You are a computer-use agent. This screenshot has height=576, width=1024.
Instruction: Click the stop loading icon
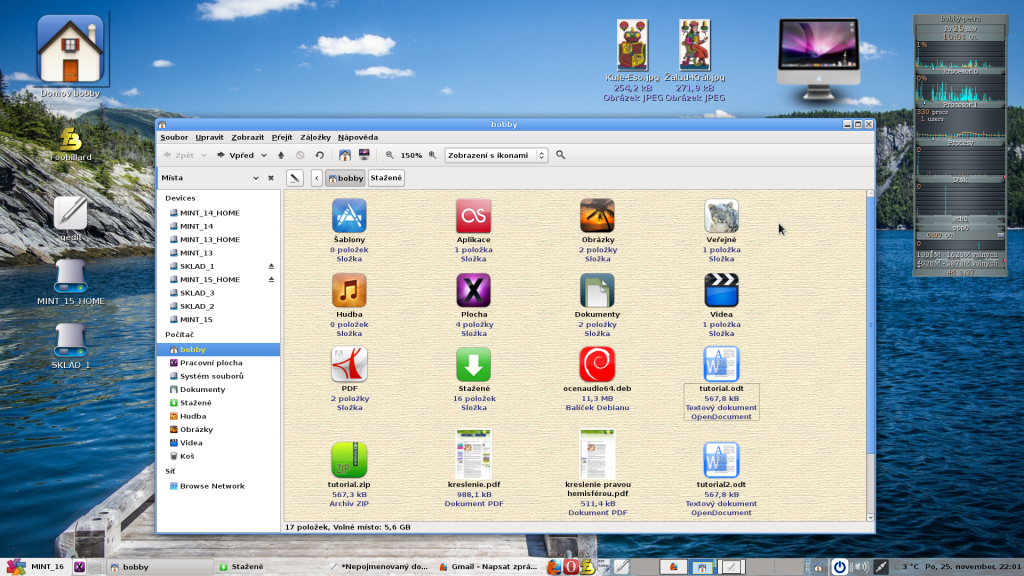tap(300, 155)
